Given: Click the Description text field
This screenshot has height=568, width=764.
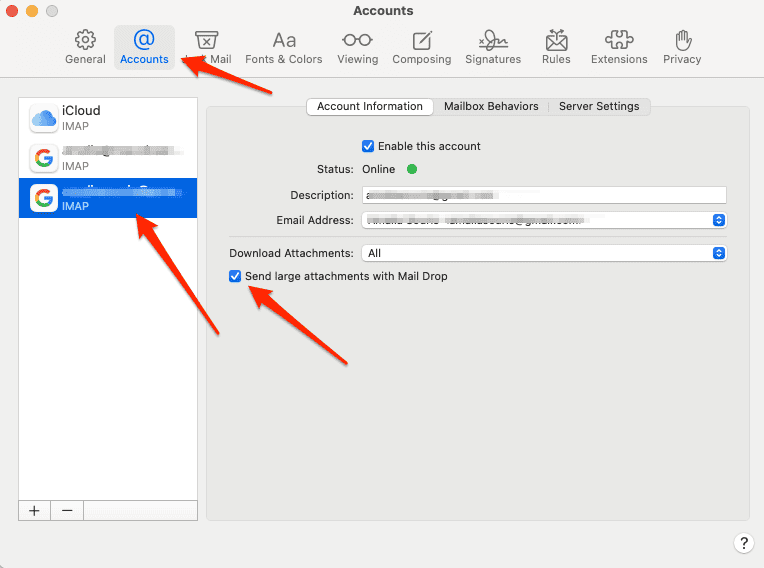Looking at the screenshot, I should pos(543,195).
